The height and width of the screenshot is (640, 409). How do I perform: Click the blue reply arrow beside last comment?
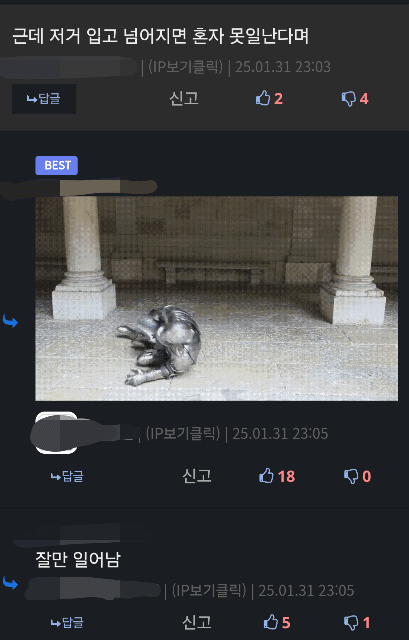tap(10, 583)
